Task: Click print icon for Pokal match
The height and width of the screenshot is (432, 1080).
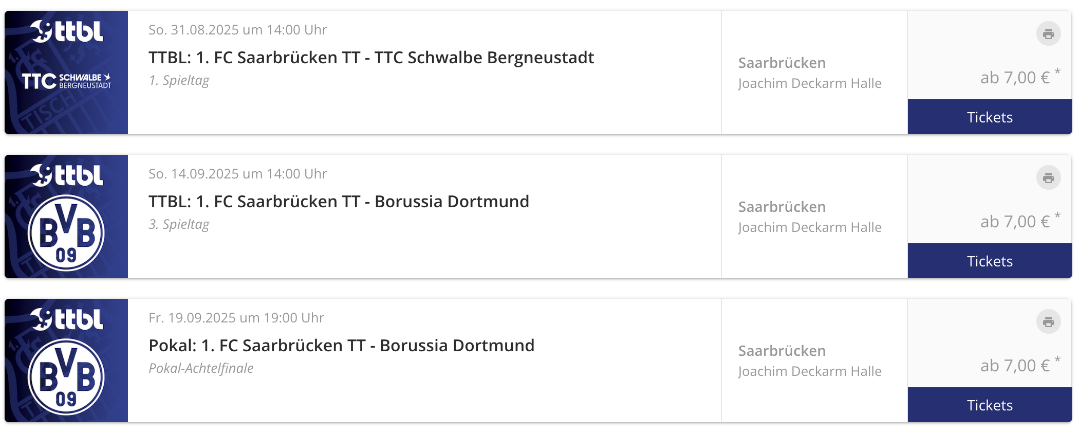Action: pos(1047,322)
